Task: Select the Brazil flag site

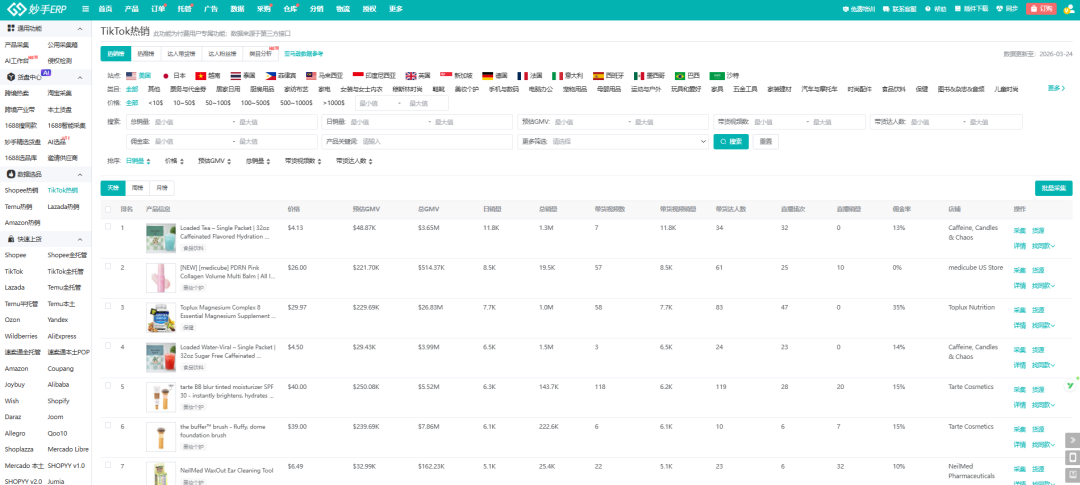Action: [x=680, y=76]
